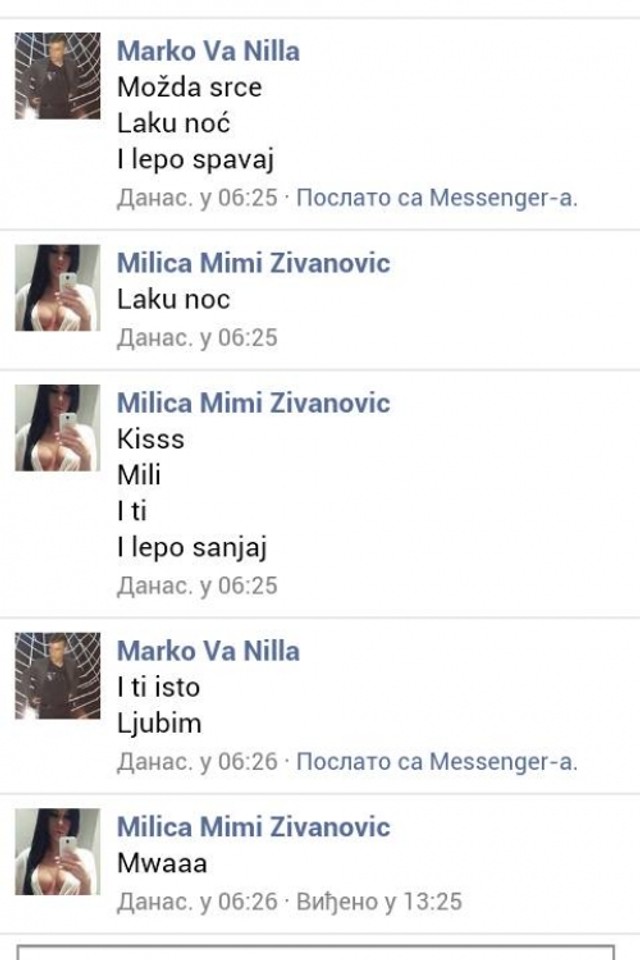Tap the "Ljubim" message line
The height and width of the screenshot is (960, 640).
160,723
